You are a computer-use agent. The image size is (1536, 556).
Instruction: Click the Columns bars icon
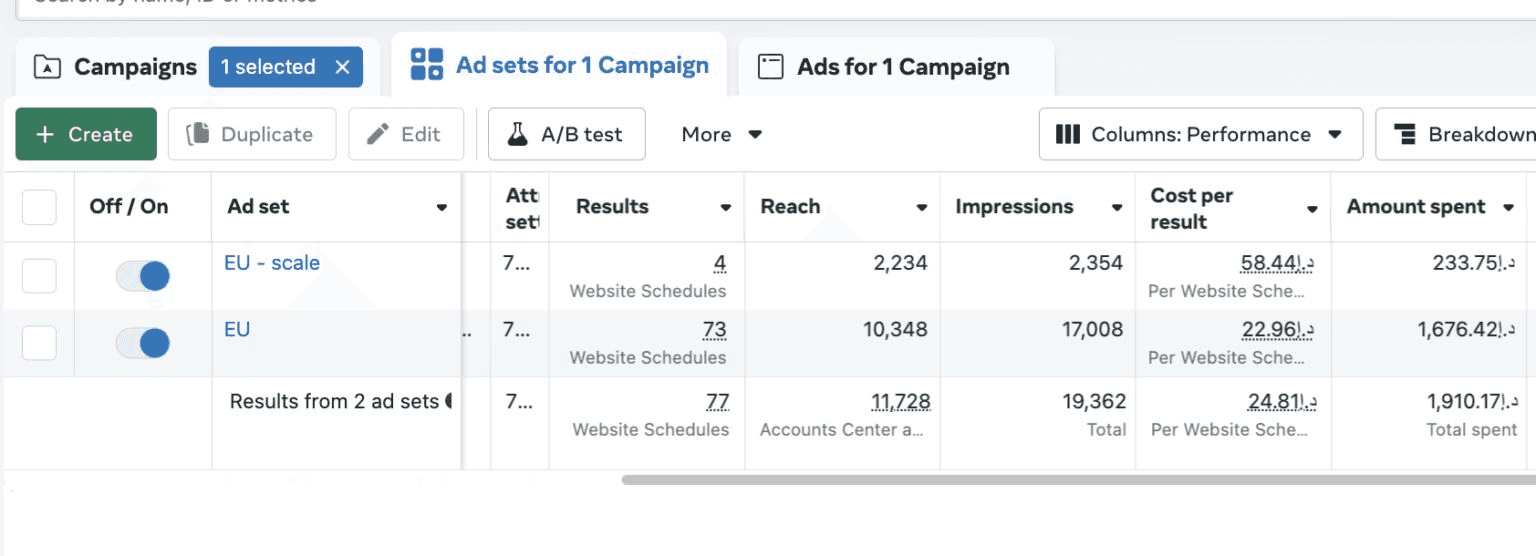pos(1068,134)
